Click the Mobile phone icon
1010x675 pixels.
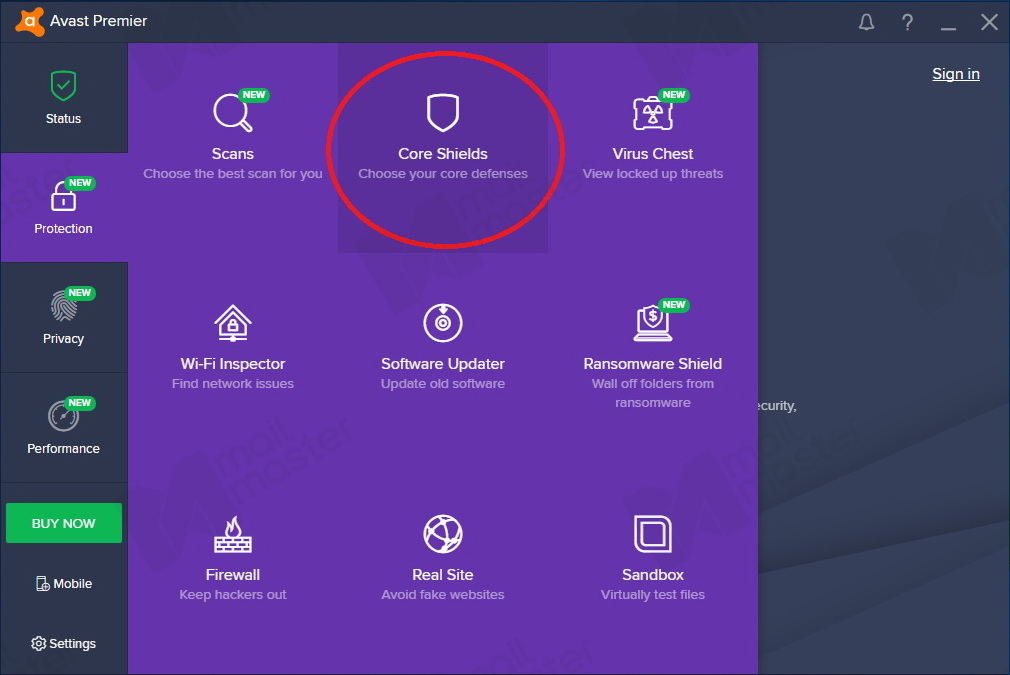(x=43, y=584)
